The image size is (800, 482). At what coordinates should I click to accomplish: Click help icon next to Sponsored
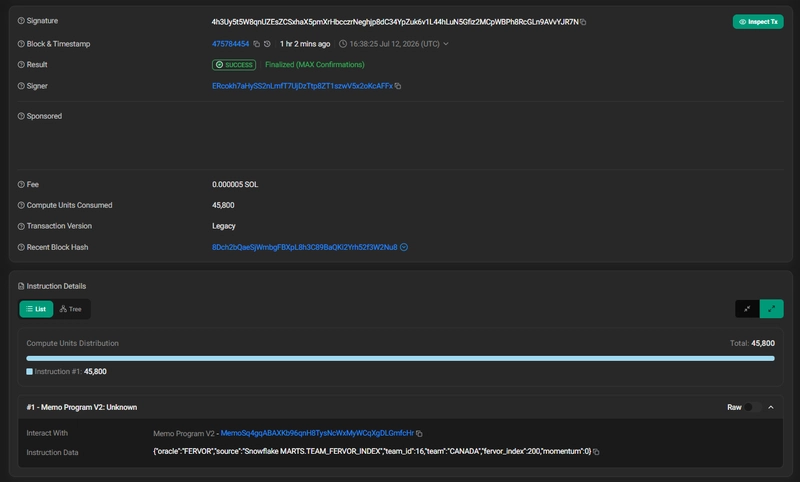click(21, 116)
